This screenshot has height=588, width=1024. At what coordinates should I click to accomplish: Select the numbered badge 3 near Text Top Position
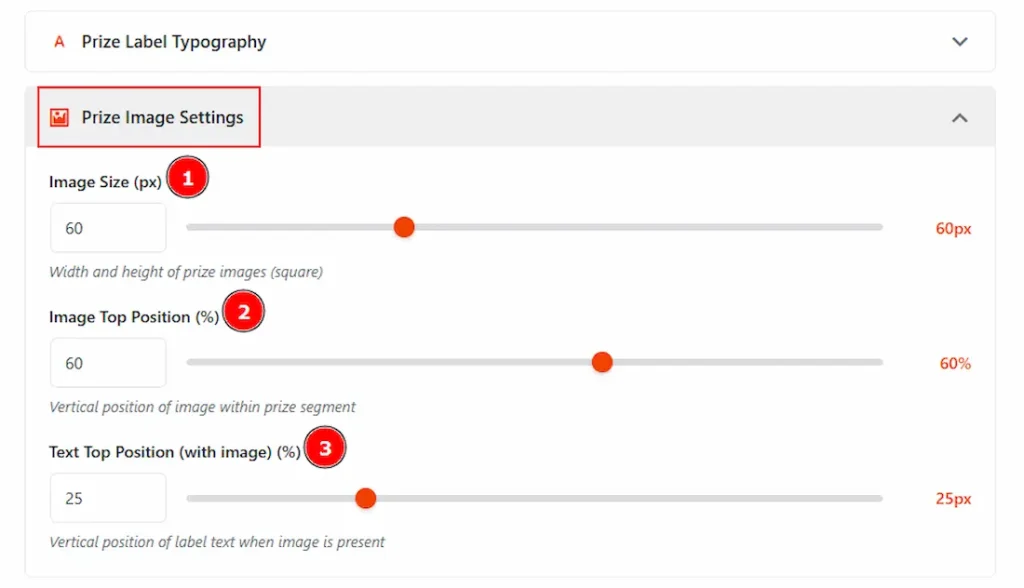(x=325, y=447)
